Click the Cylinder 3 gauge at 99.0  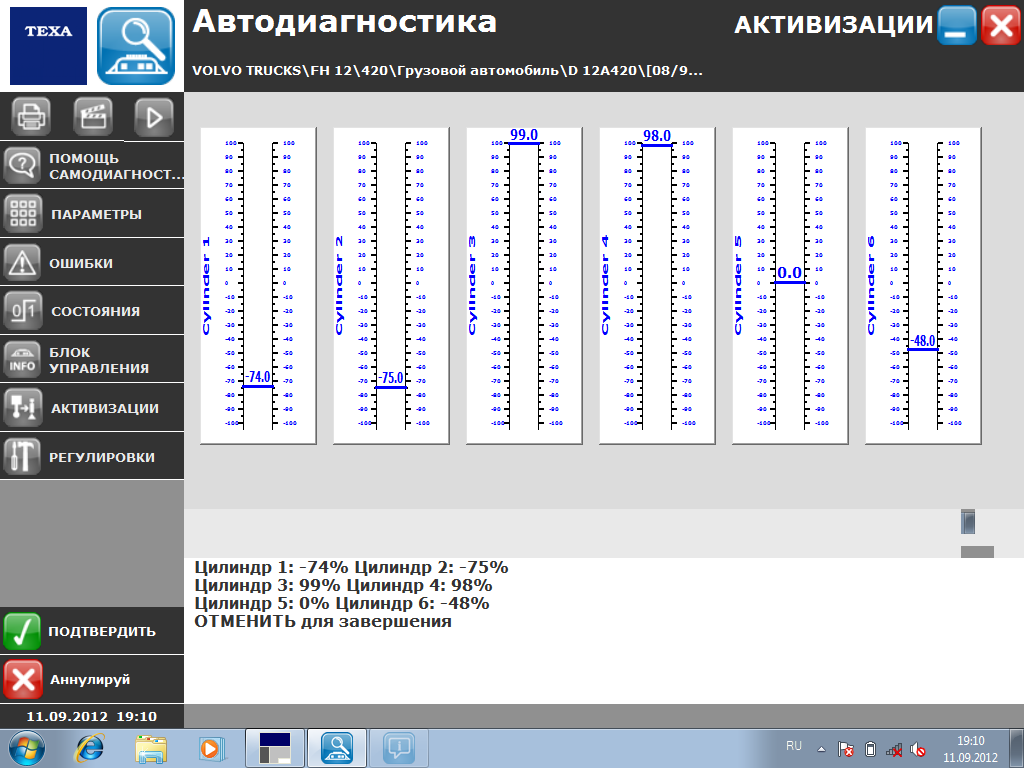[524, 285]
